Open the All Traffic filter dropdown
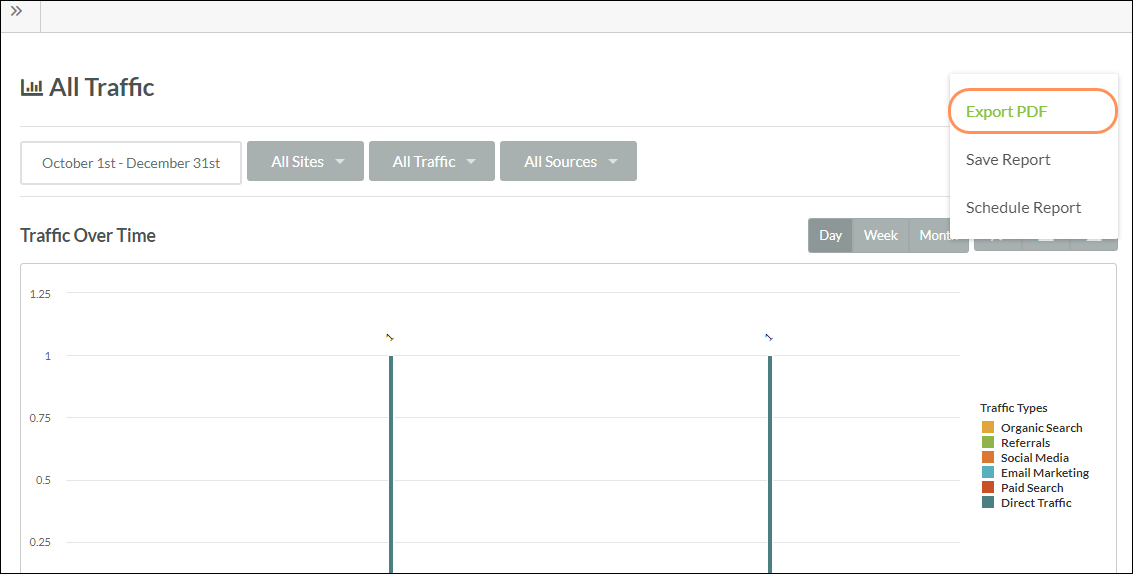Screen dimensions: 1133x574 (432, 161)
